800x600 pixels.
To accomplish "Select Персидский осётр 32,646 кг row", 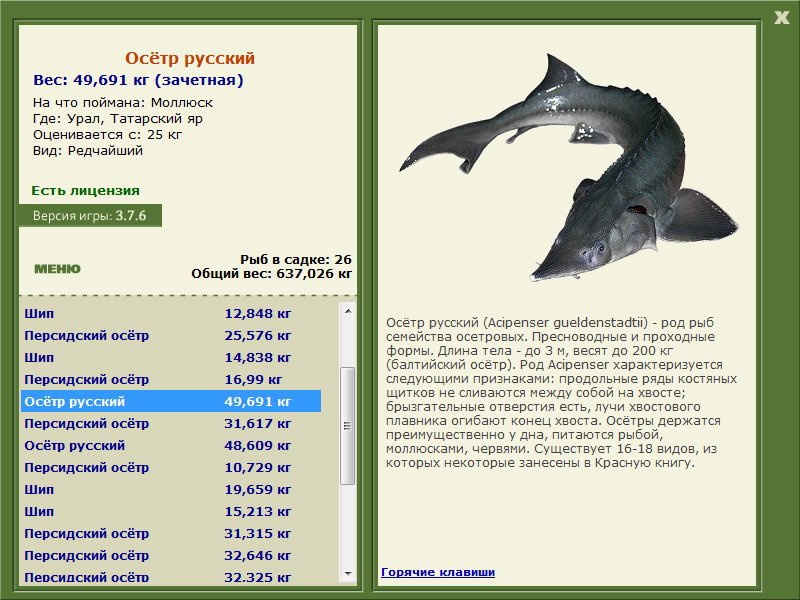I will 171,555.
